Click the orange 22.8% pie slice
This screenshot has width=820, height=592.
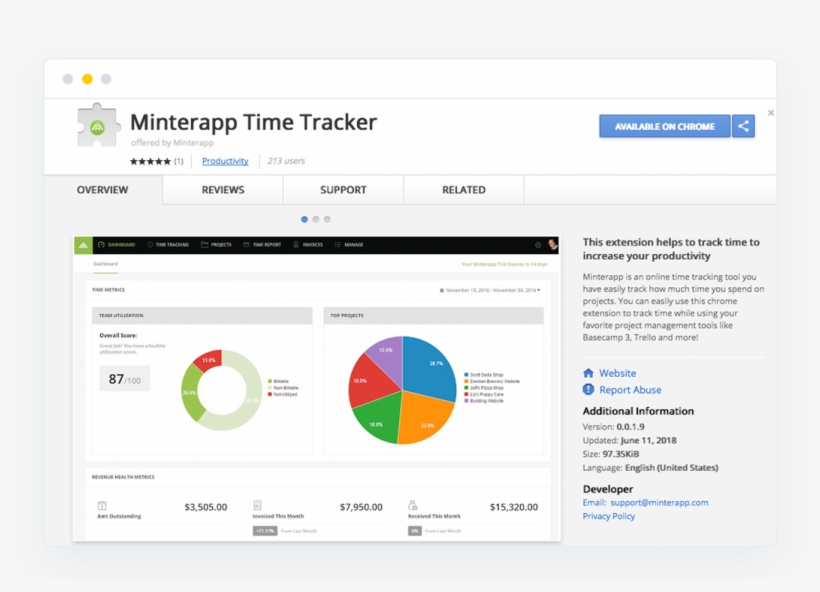pos(424,418)
